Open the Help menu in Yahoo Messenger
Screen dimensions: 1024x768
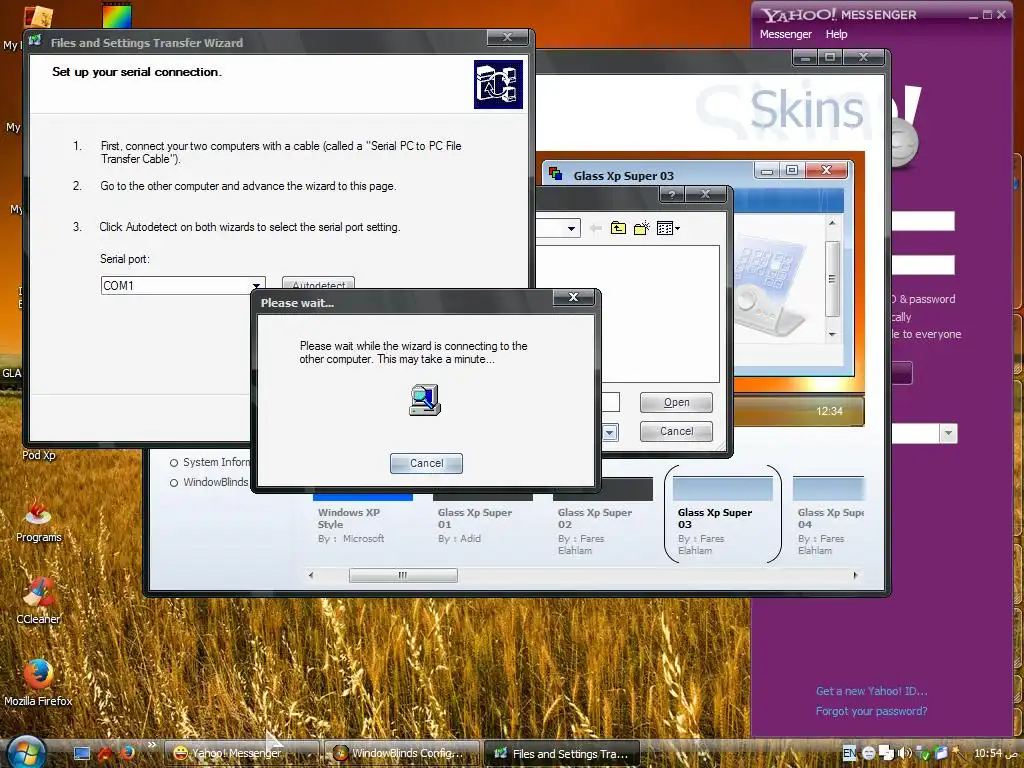tap(836, 34)
